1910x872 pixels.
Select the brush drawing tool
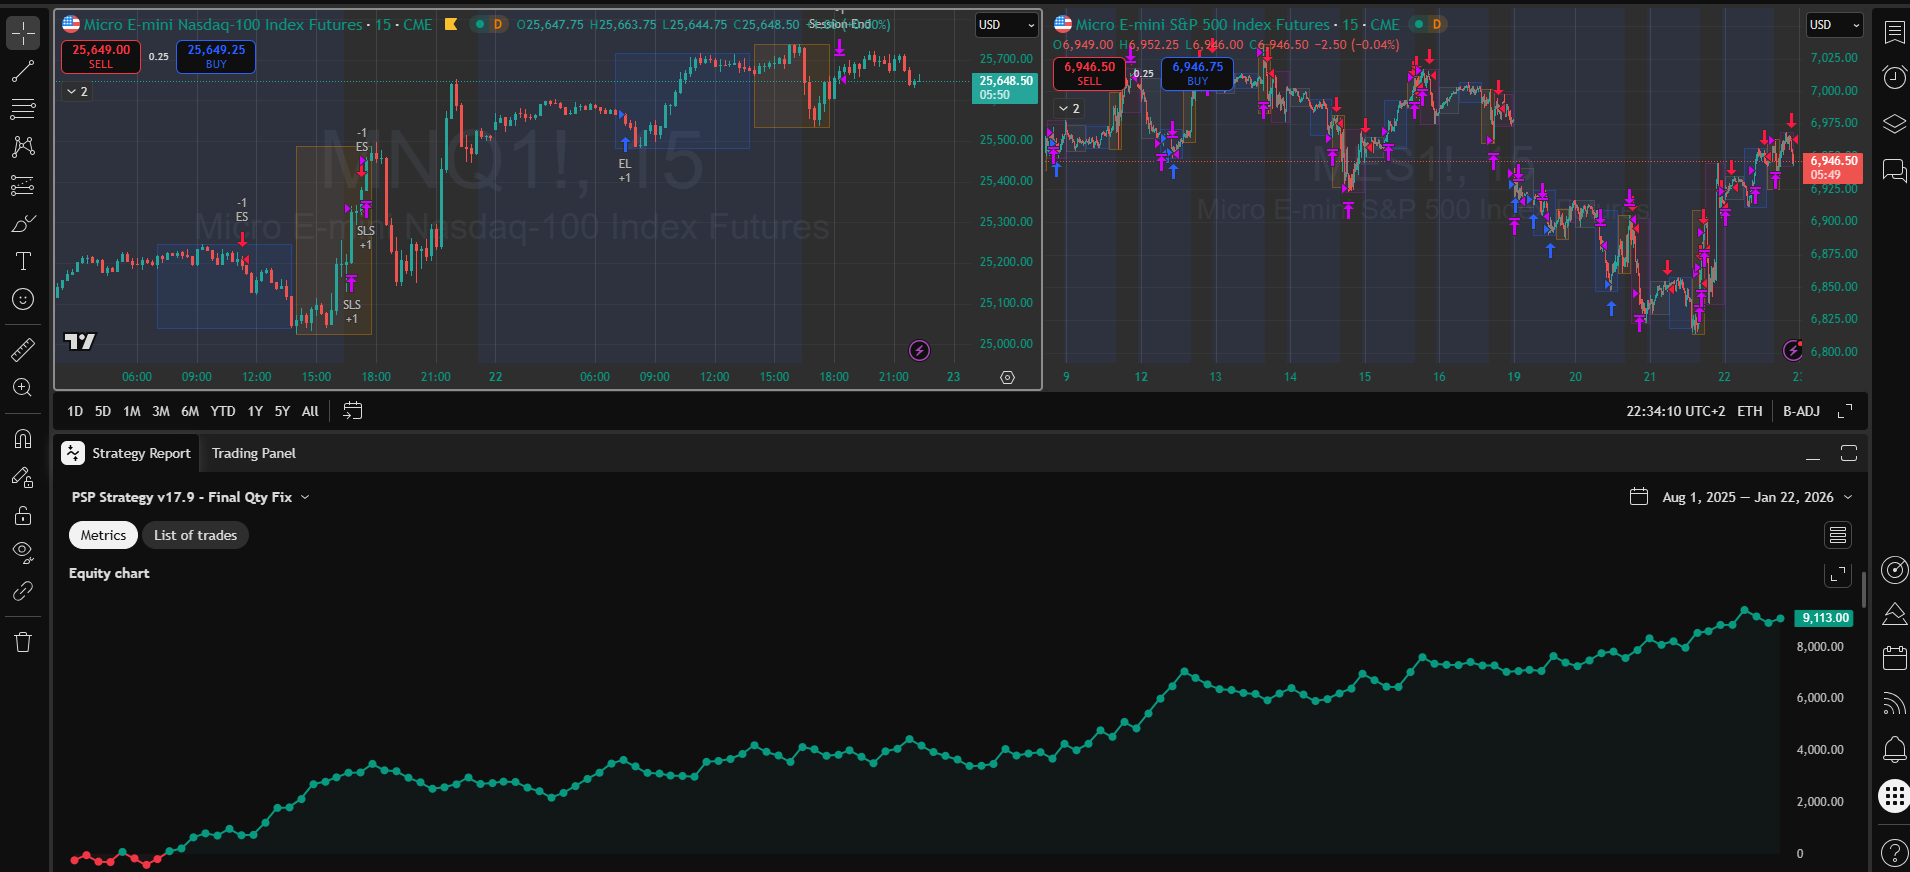pos(23,223)
